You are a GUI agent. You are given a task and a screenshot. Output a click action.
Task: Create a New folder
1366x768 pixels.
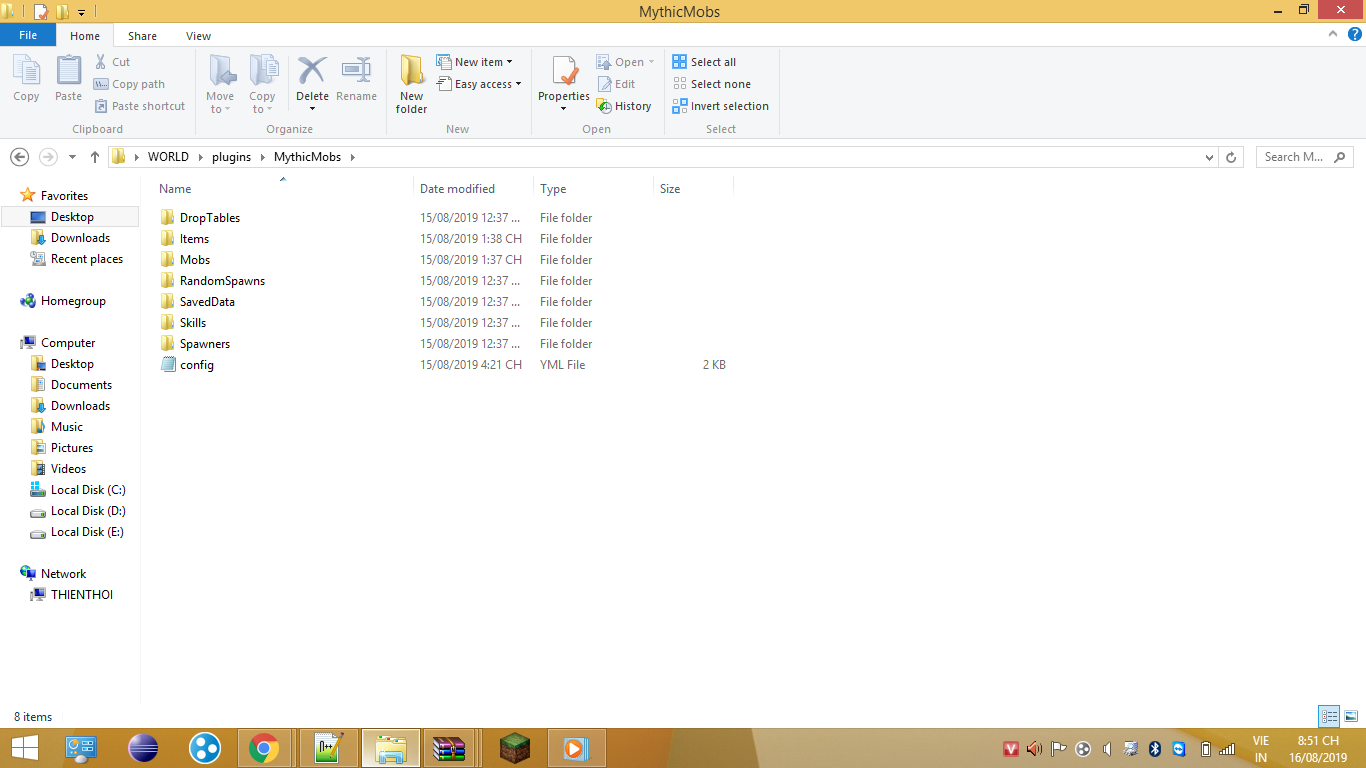(x=411, y=84)
